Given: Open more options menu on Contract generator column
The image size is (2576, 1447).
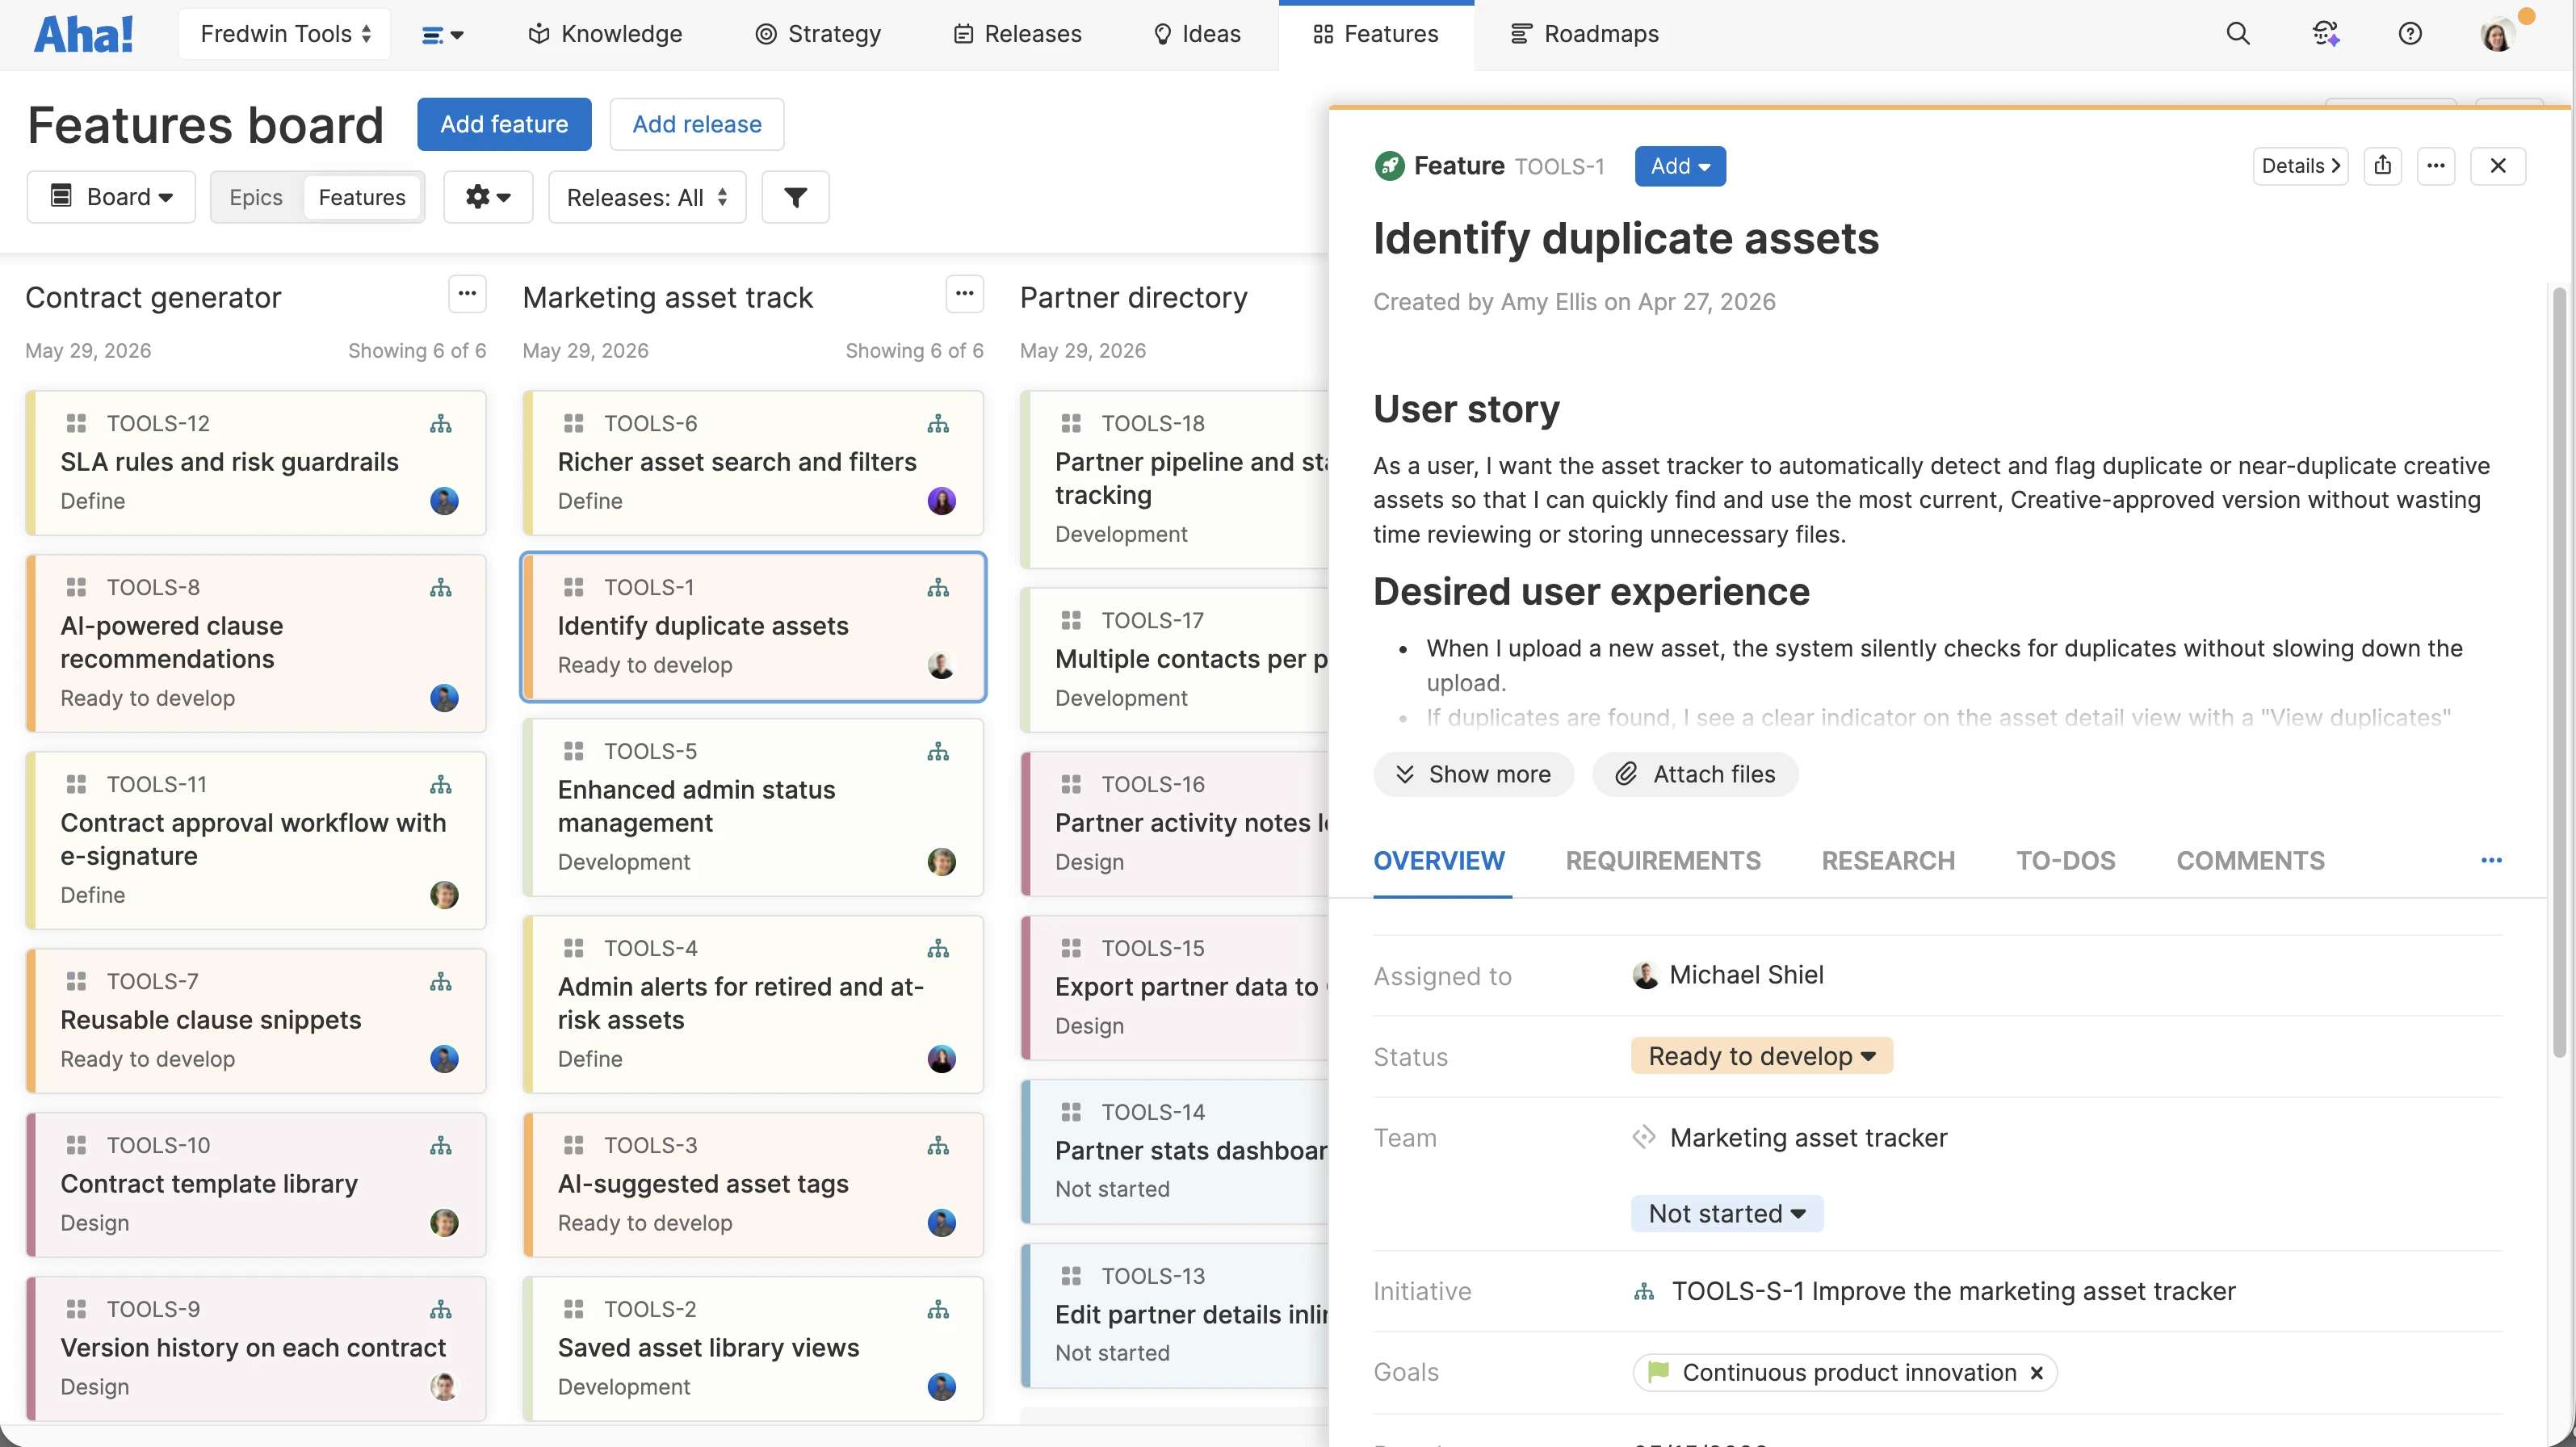Looking at the screenshot, I should [x=467, y=295].
